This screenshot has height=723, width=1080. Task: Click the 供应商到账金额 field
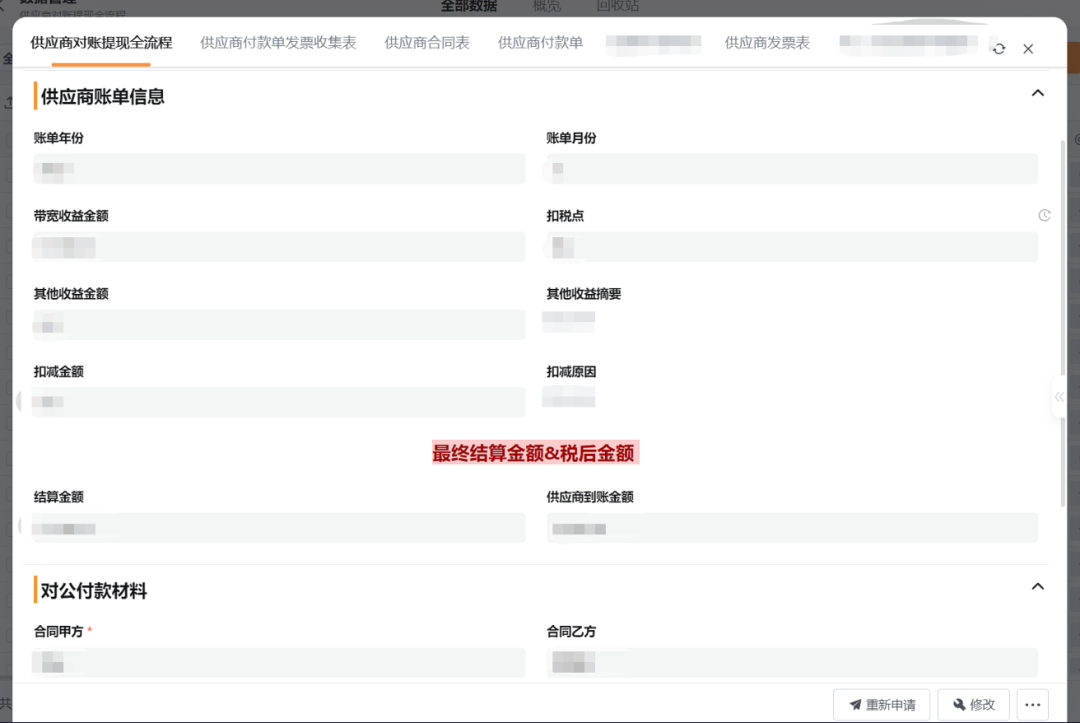[x=791, y=528]
